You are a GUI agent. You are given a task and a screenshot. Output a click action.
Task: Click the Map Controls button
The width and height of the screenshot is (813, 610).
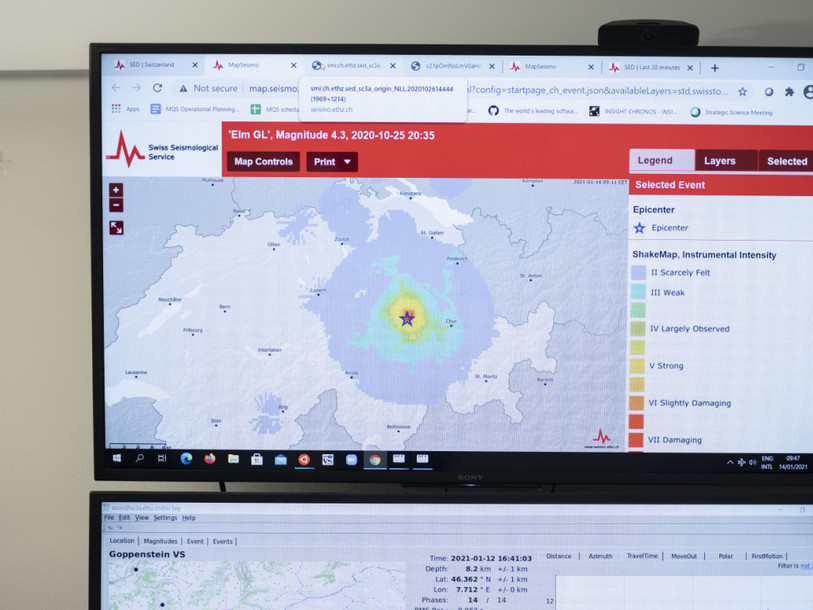[263, 162]
